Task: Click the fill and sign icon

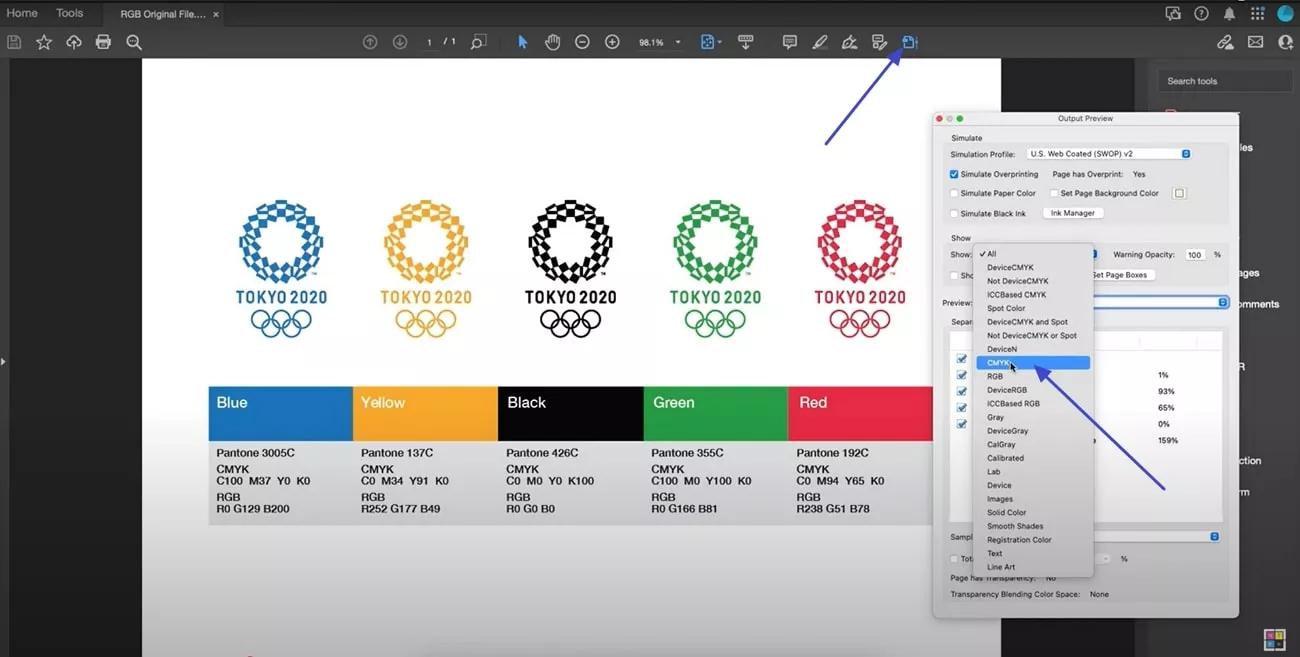Action: (879, 42)
